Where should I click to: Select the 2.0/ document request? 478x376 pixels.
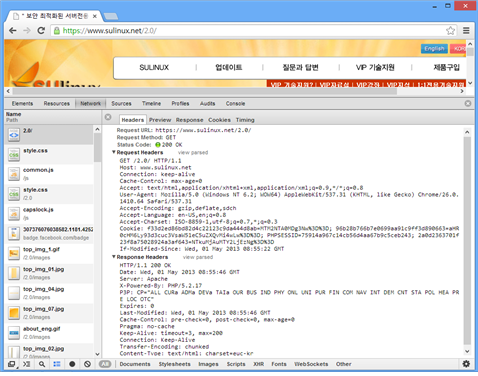click(49, 135)
